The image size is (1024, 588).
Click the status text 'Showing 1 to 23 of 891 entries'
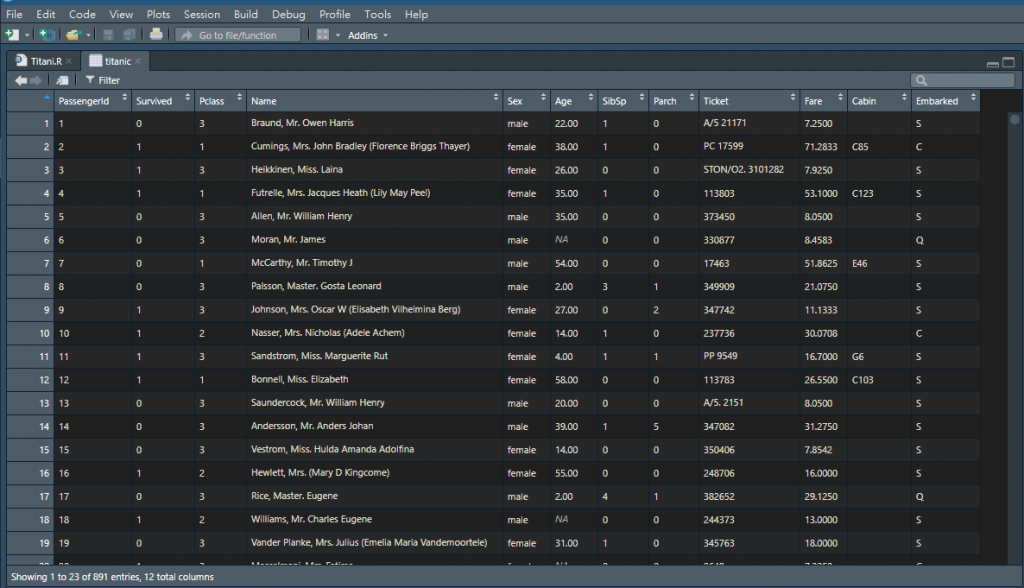pyautogui.click(x=75, y=577)
